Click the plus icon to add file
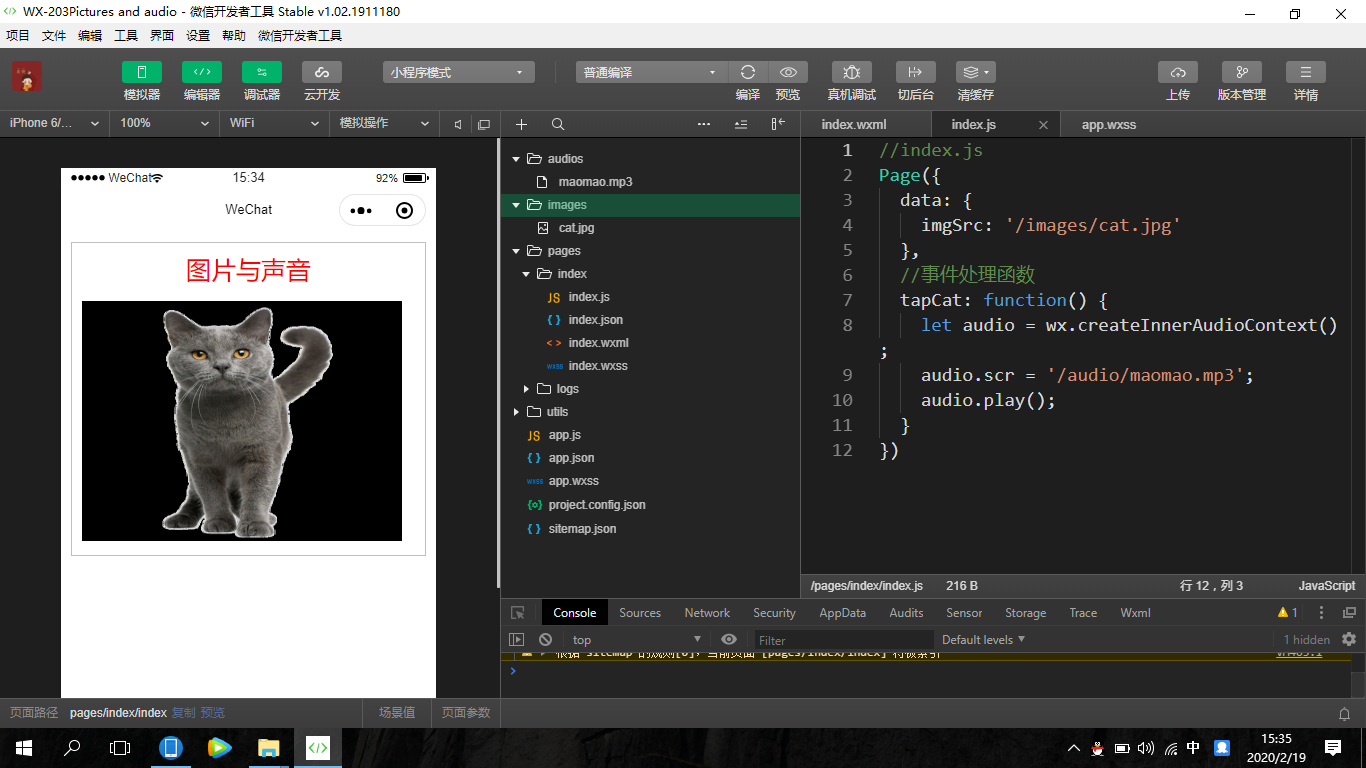This screenshot has width=1366, height=768. (521, 124)
